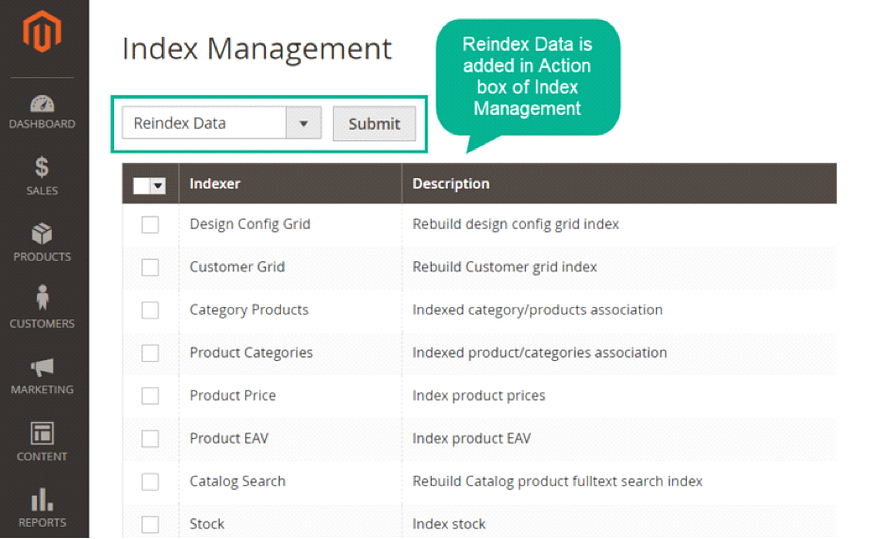Open the Customers person icon

[42, 299]
